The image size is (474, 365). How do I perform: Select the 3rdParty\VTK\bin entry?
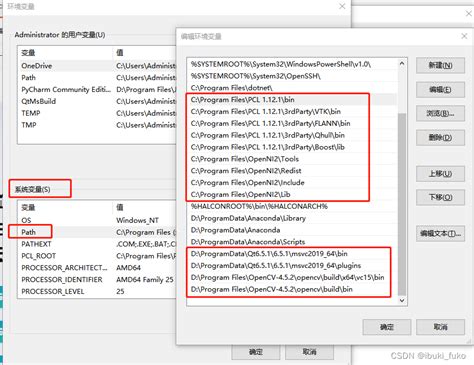tap(292, 112)
